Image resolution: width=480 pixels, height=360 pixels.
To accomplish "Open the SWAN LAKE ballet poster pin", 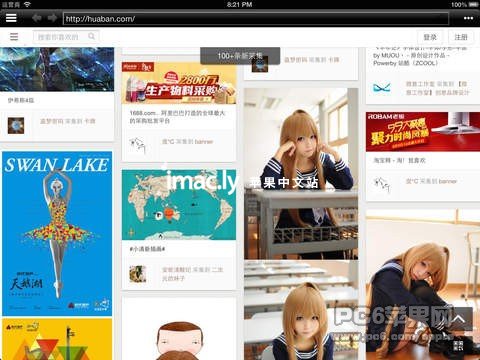I will (x=57, y=233).
